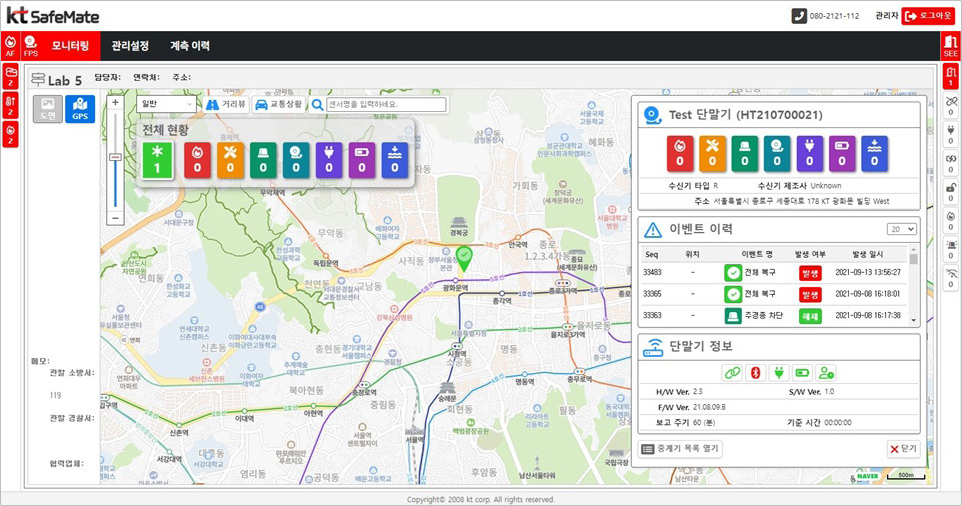Toggle 교통상황 traffic overlay

click(x=278, y=104)
